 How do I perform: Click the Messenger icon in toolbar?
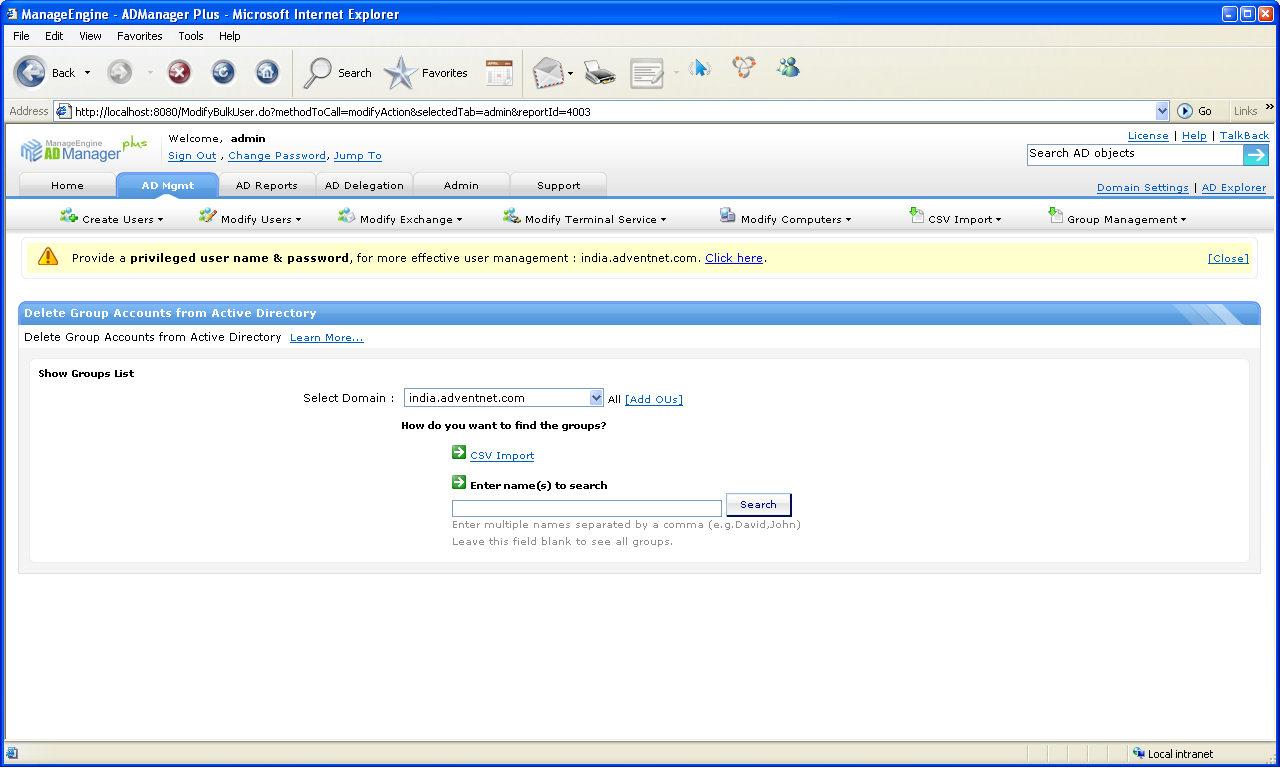788,68
